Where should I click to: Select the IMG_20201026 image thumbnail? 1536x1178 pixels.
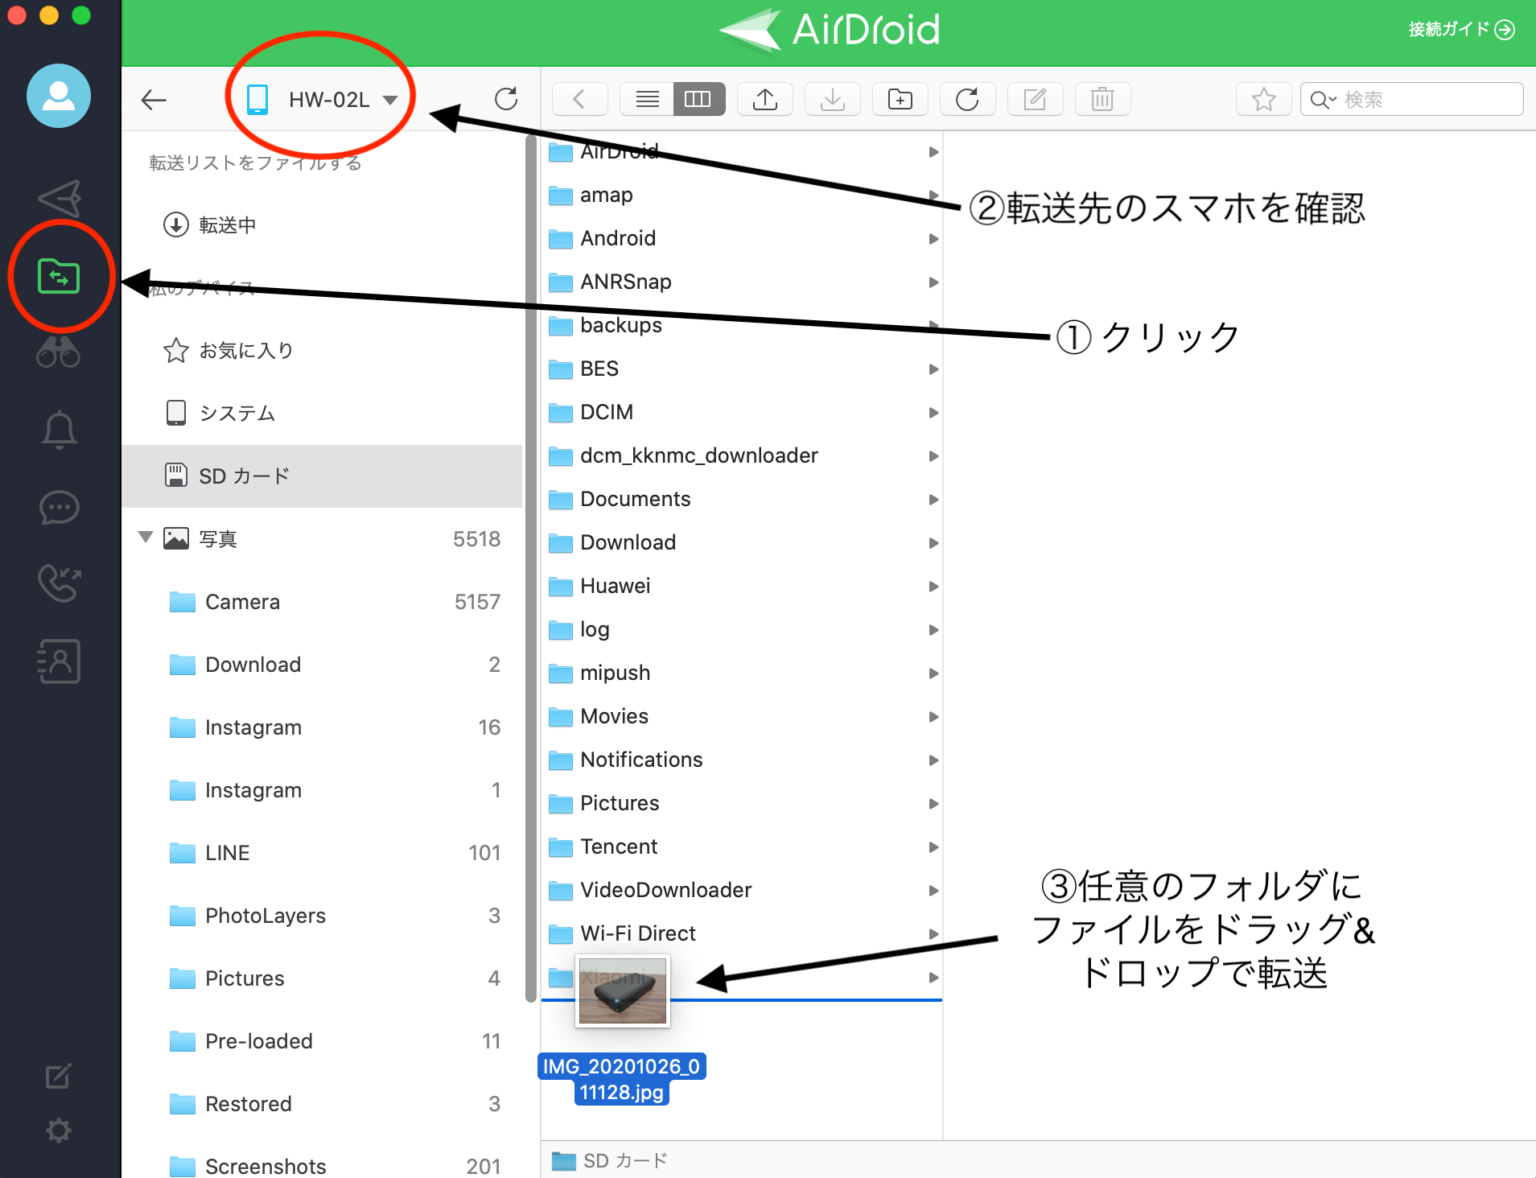622,991
